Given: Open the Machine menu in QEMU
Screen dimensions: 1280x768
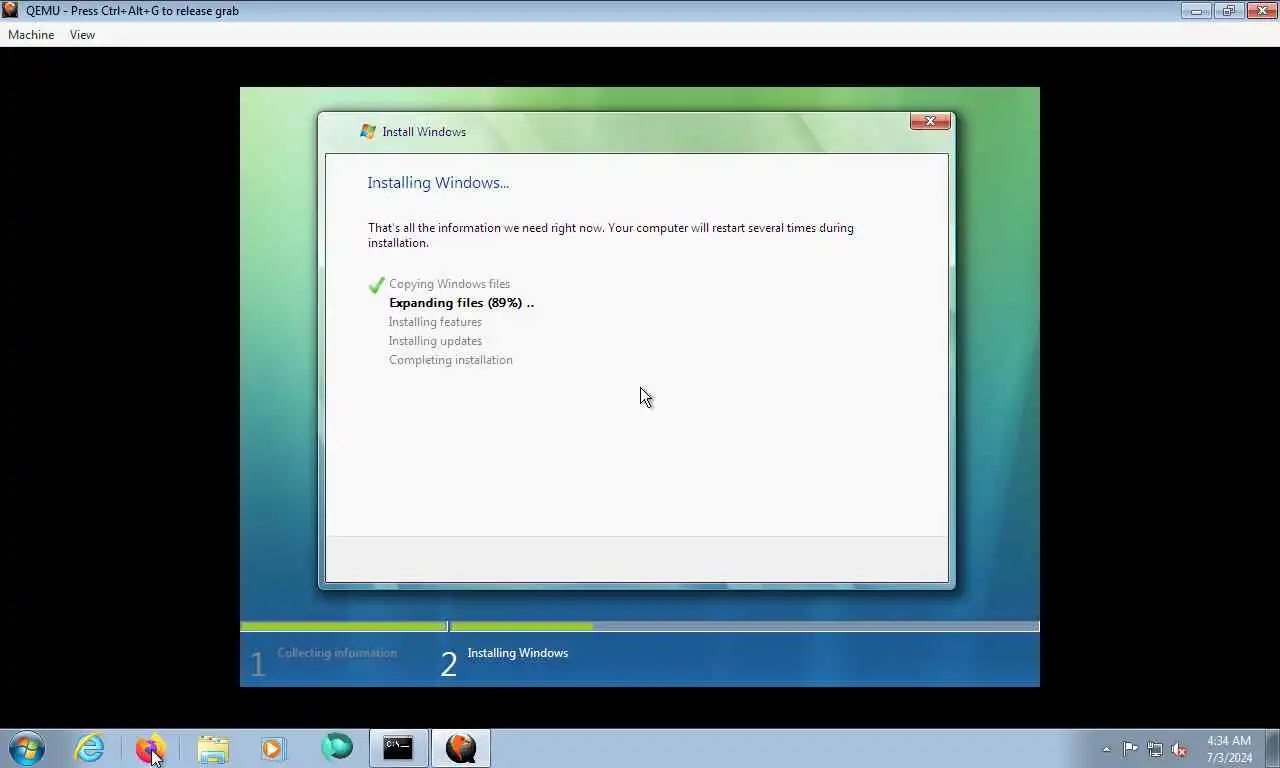Looking at the screenshot, I should point(31,34).
